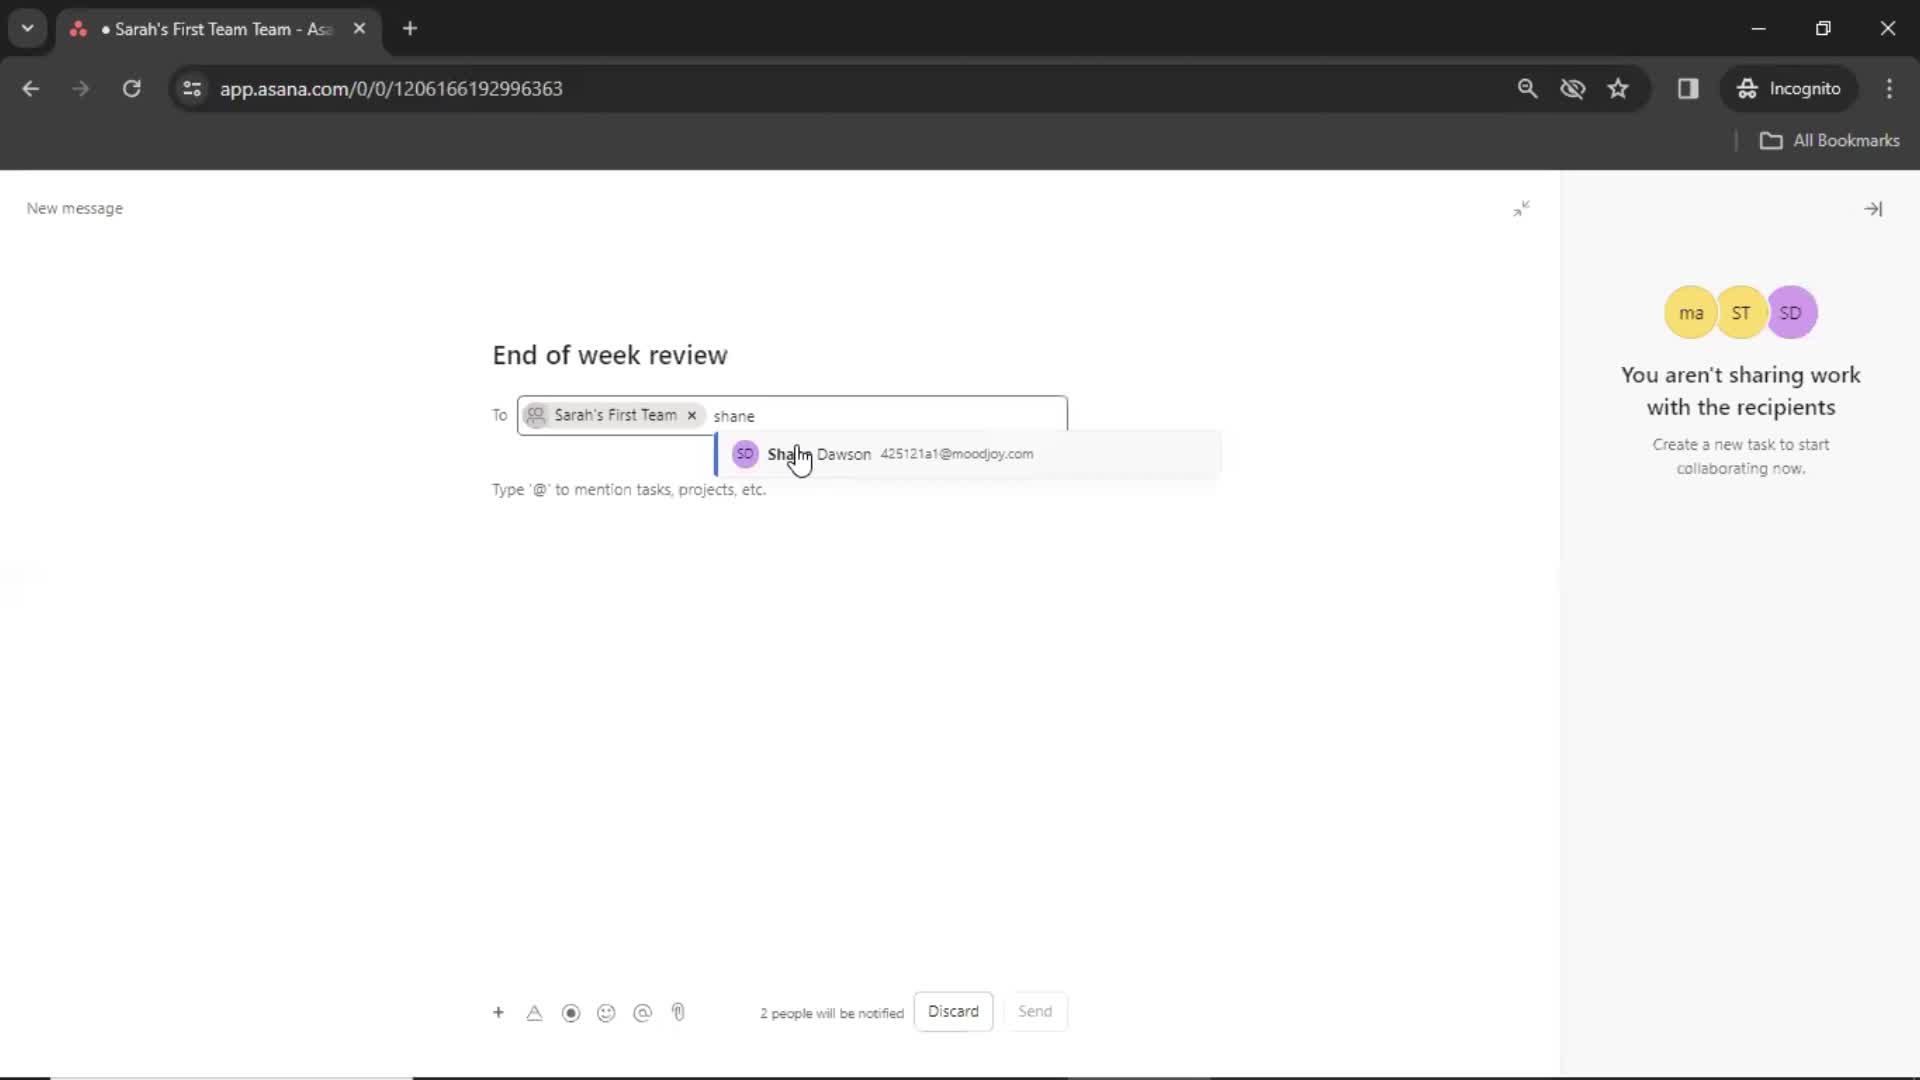Click the 2 people will be notified text

832,1013
